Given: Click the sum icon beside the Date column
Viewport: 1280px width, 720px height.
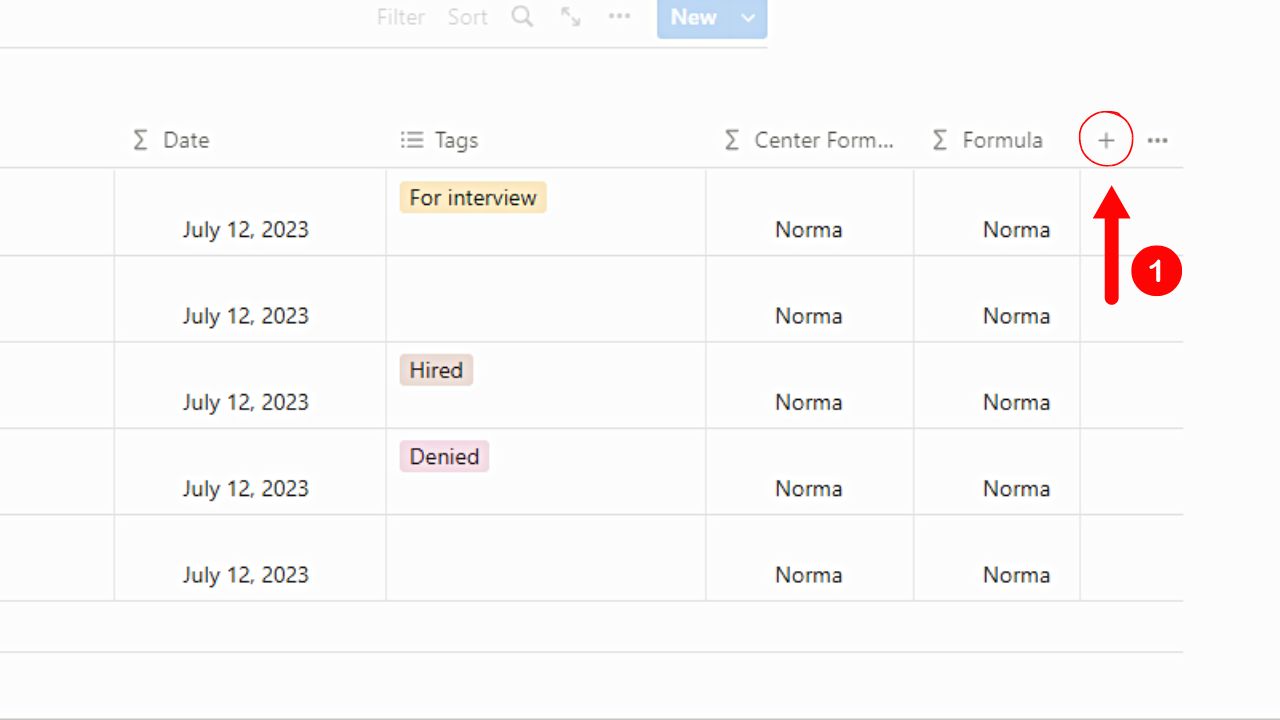Looking at the screenshot, I should click(140, 140).
